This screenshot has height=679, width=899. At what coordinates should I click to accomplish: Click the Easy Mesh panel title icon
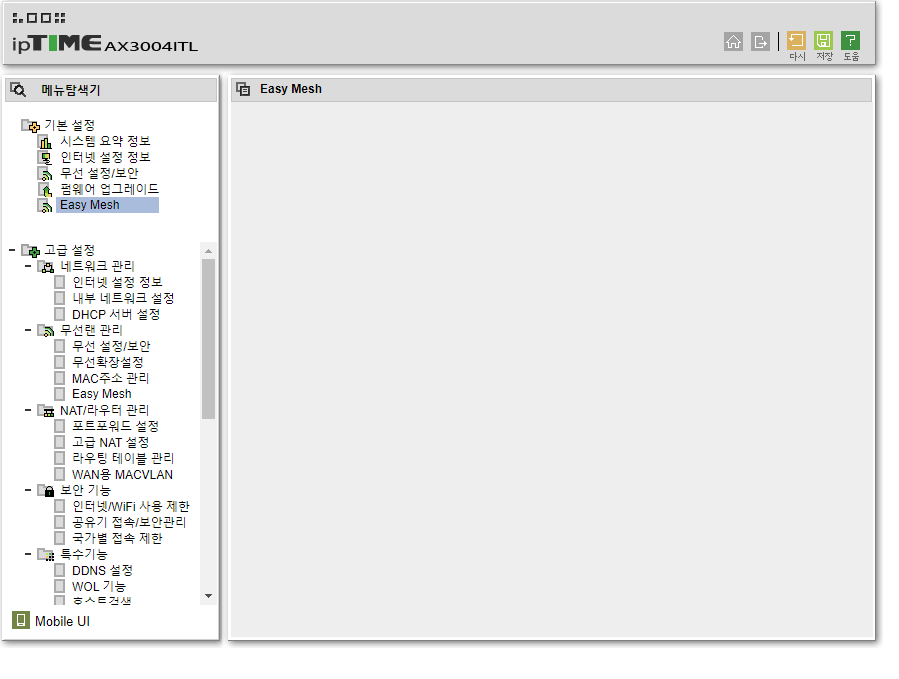click(244, 89)
